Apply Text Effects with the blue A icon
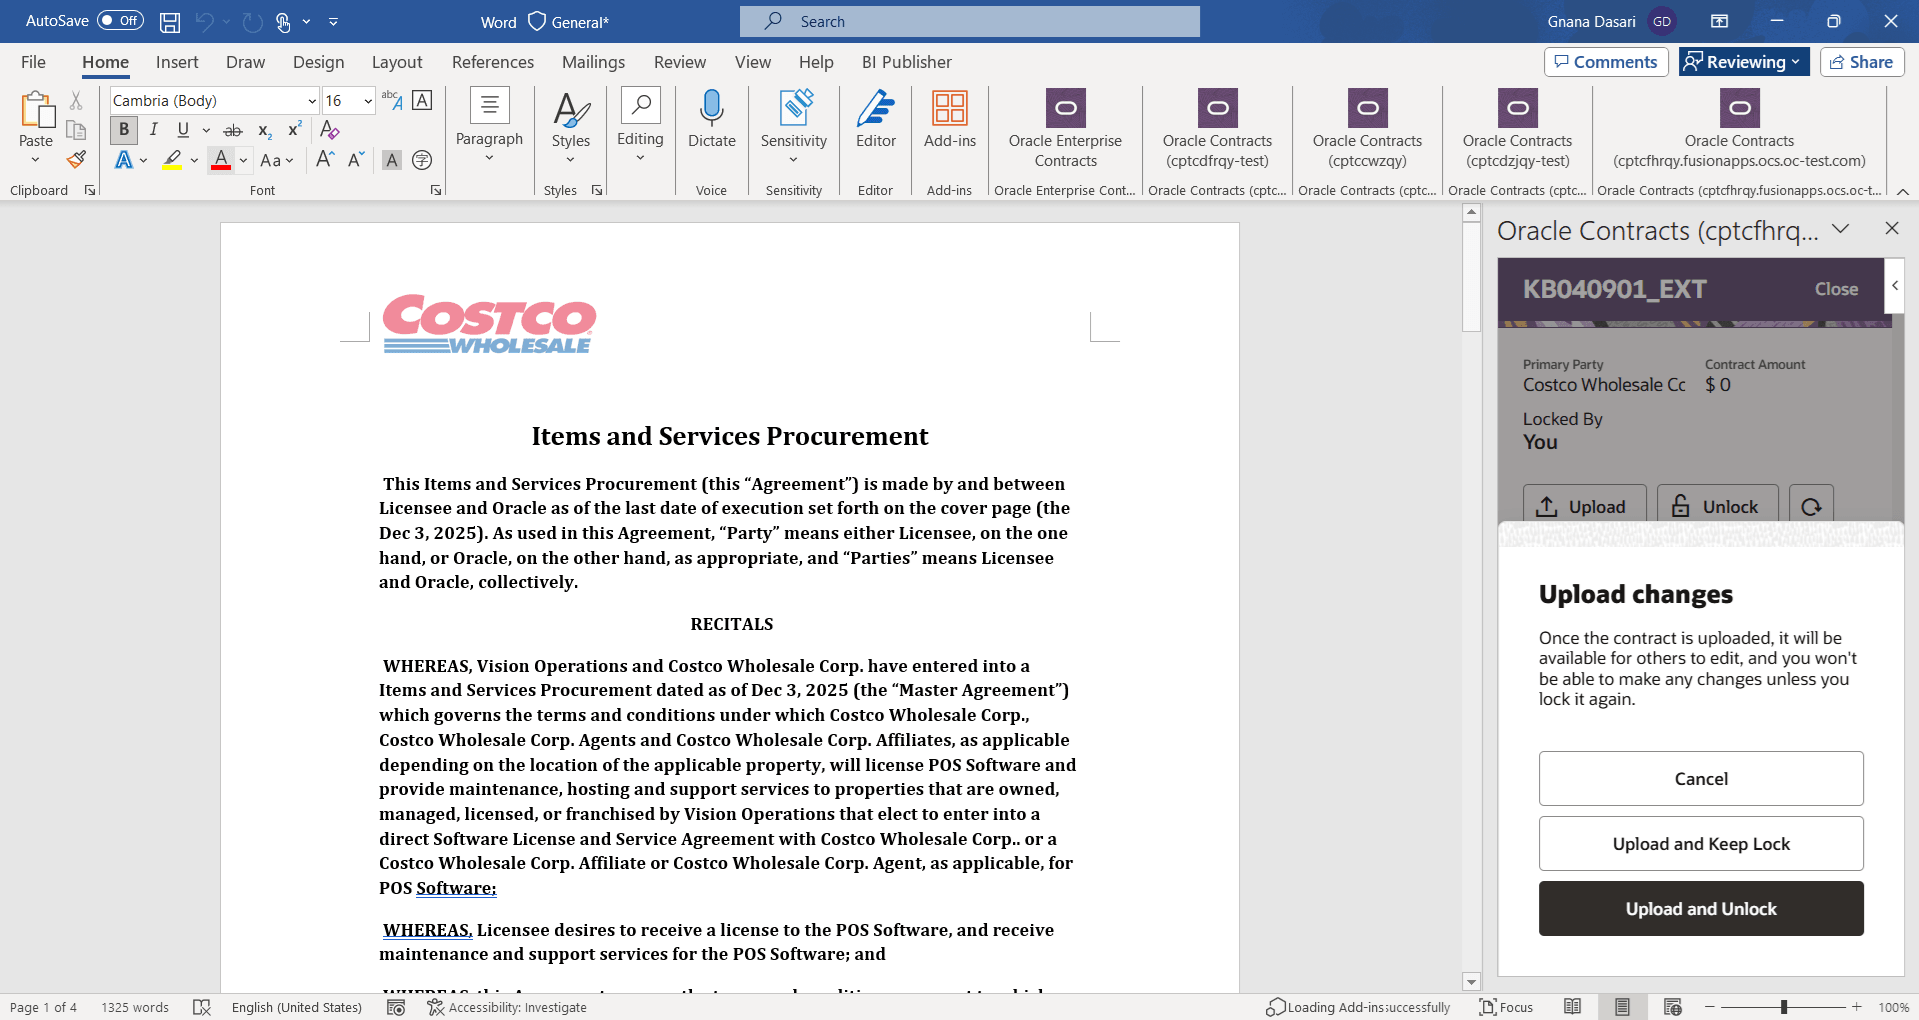This screenshot has width=1919, height=1020. pyautogui.click(x=124, y=160)
